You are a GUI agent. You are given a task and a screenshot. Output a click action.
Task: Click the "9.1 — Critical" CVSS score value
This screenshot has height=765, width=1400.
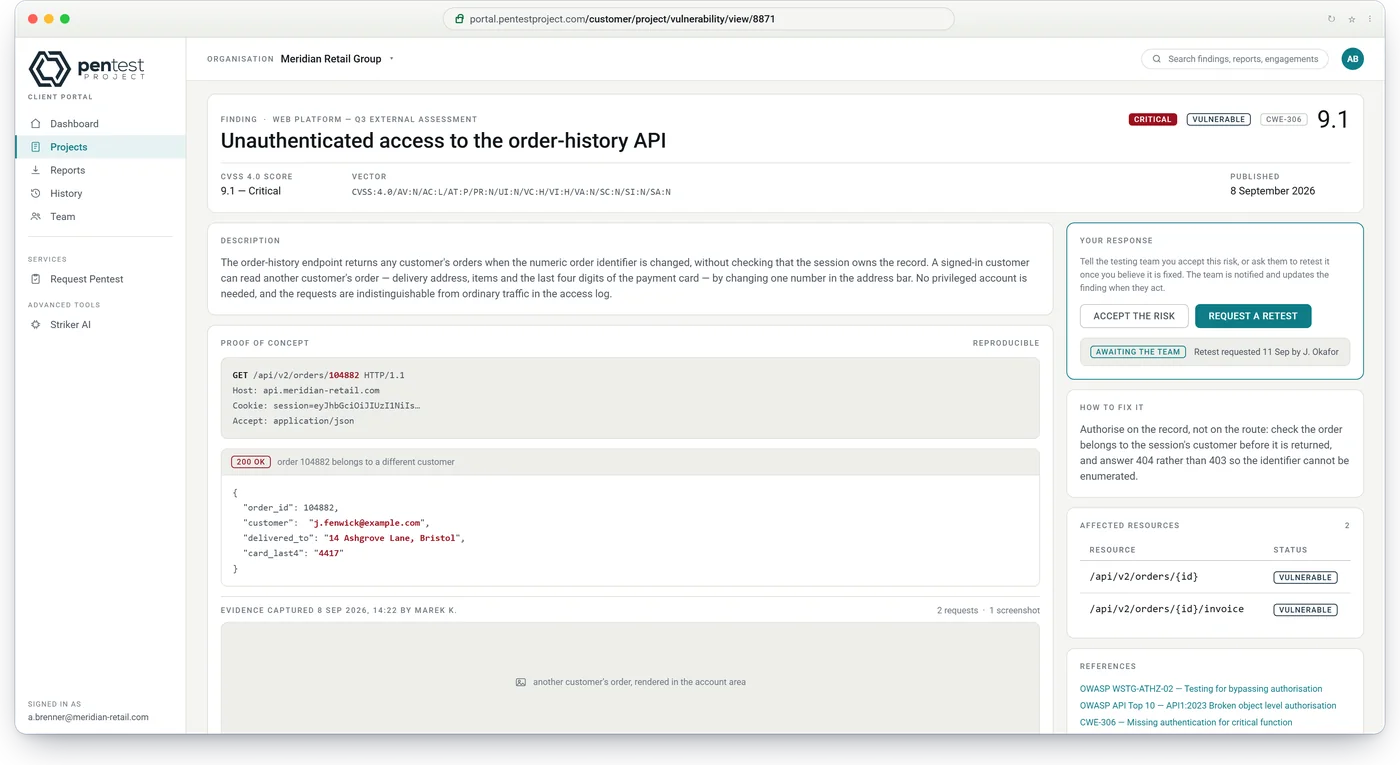[x=251, y=191]
